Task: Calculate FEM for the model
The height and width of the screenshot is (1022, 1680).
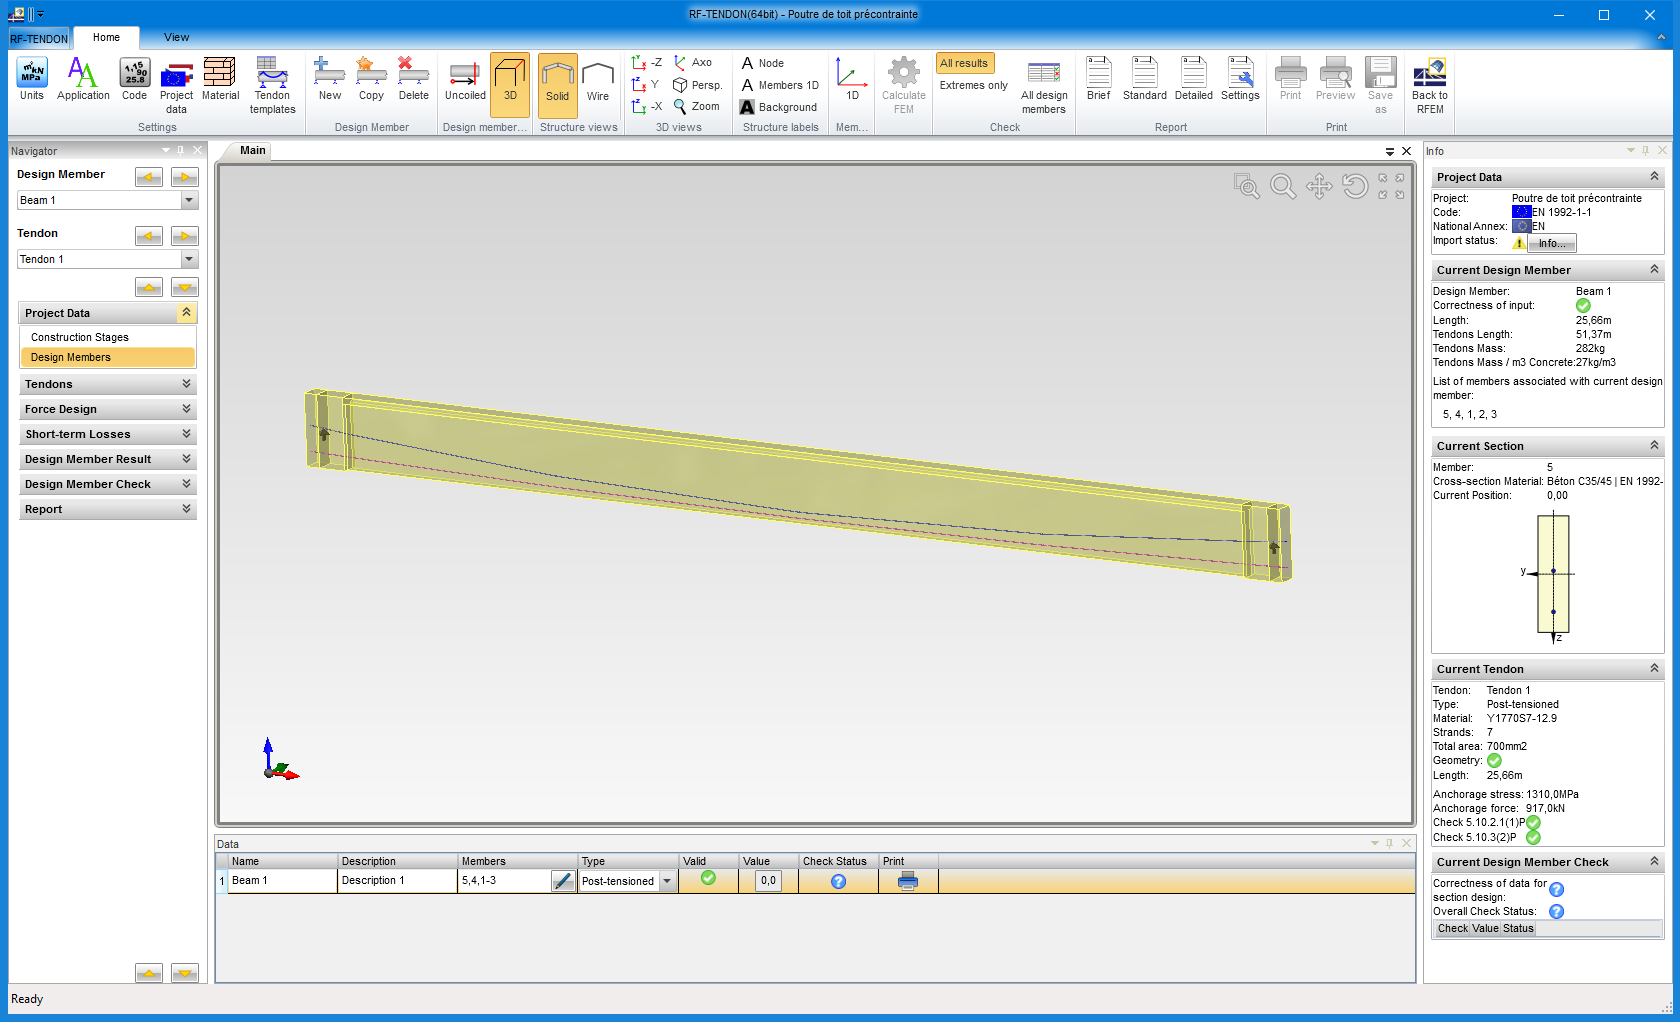Action: 904,86
